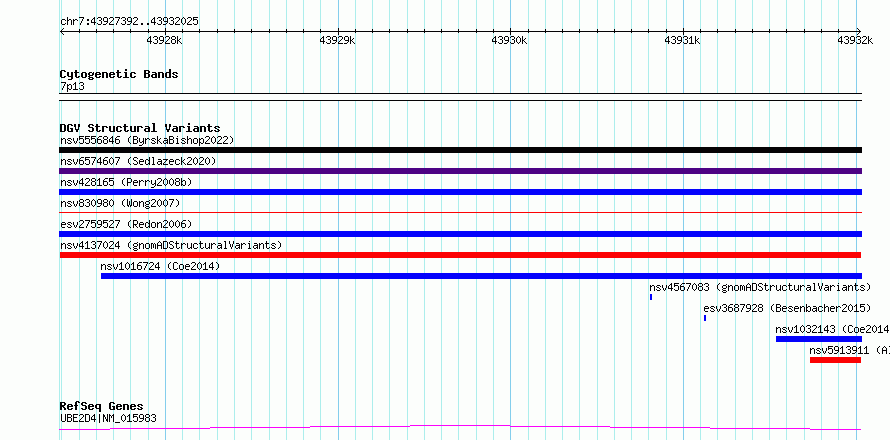Click the ruler's left arrowhead
The height and width of the screenshot is (440, 890).
click(62, 31)
